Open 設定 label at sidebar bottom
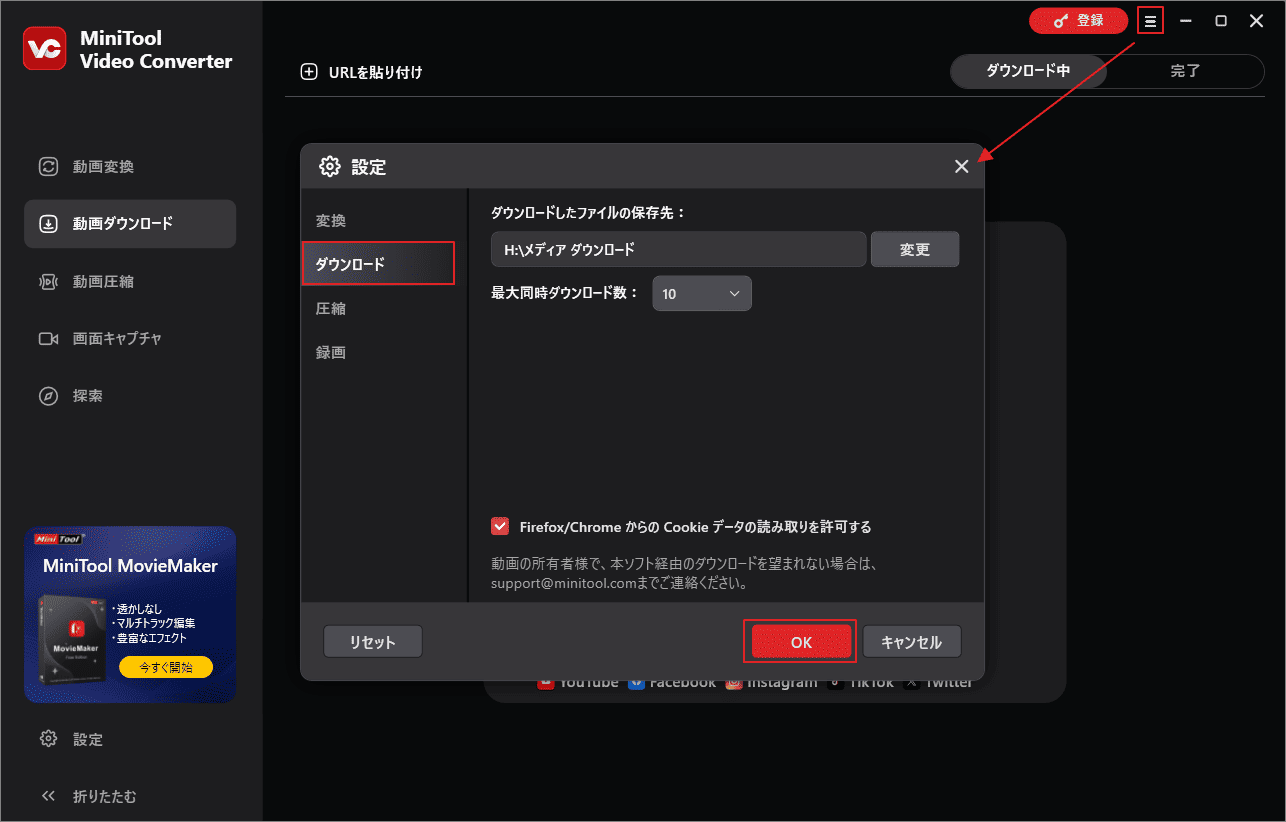The height and width of the screenshot is (822, 1286). [x=88, y=739]
